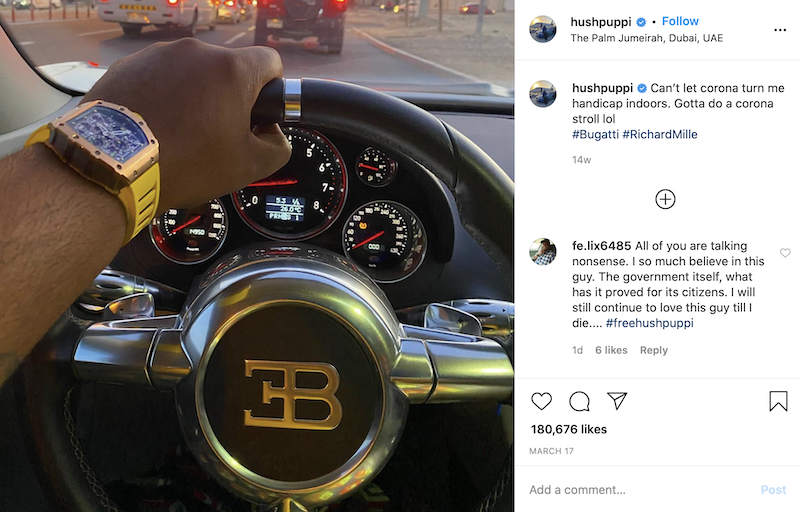
Task: Click the Add a comment field
Action: pyautogui.click(x=638, y=490)
